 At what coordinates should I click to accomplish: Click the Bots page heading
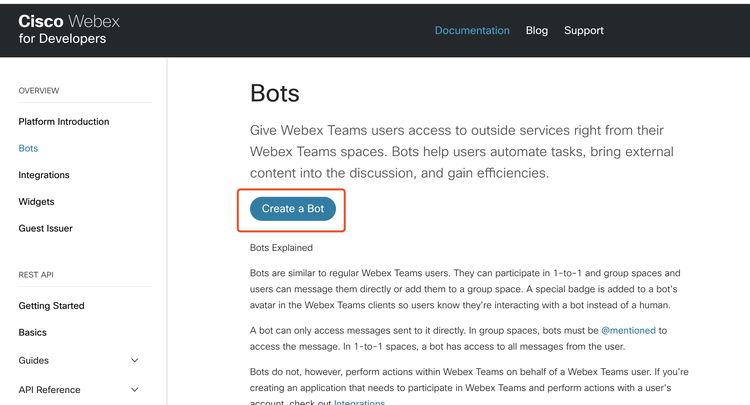275,93
